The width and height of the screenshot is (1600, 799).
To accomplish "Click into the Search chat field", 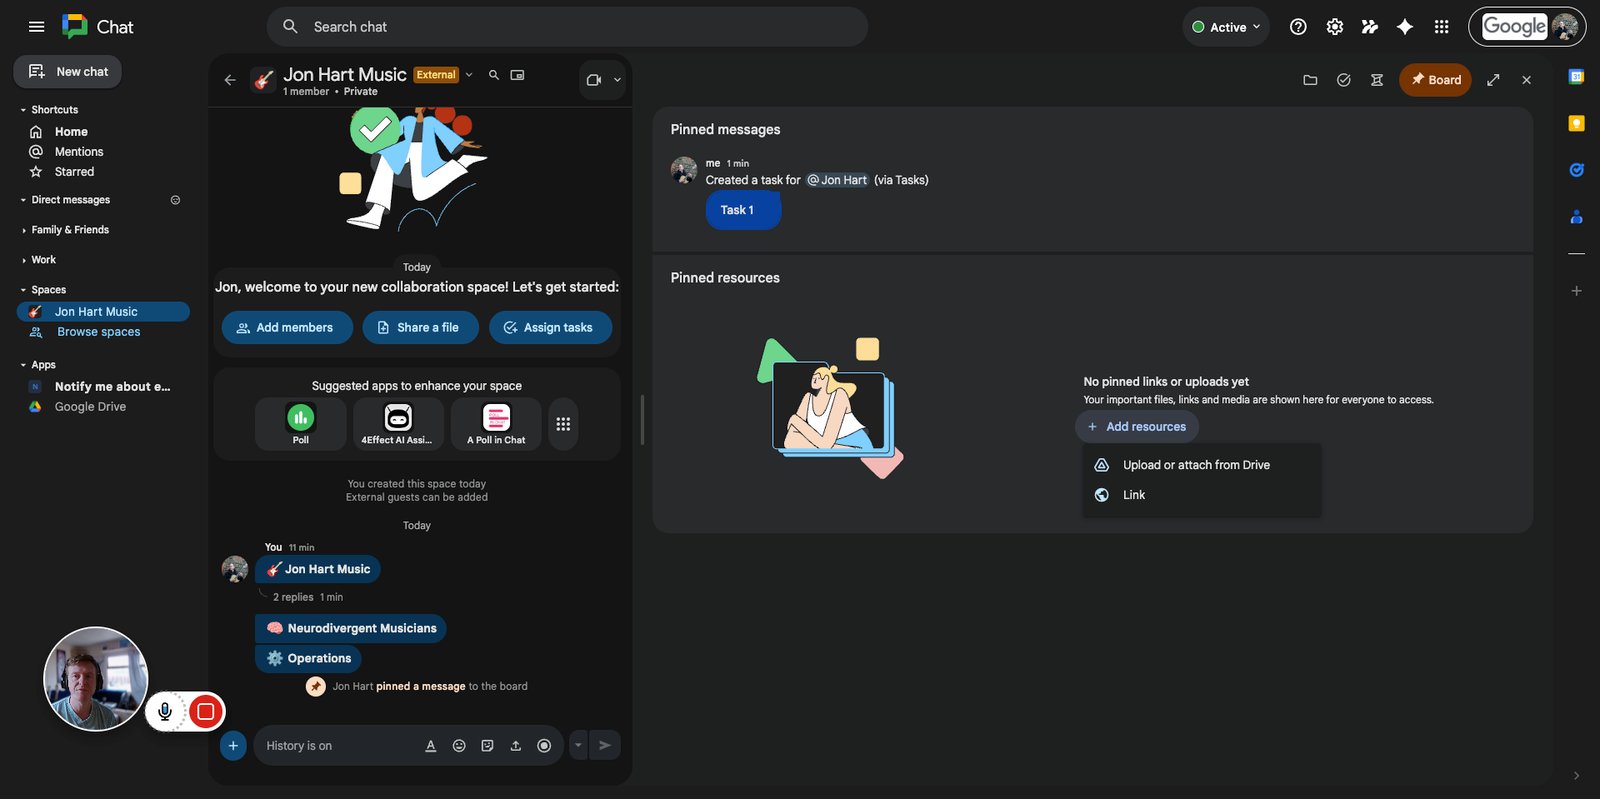I will pos(567,27).
